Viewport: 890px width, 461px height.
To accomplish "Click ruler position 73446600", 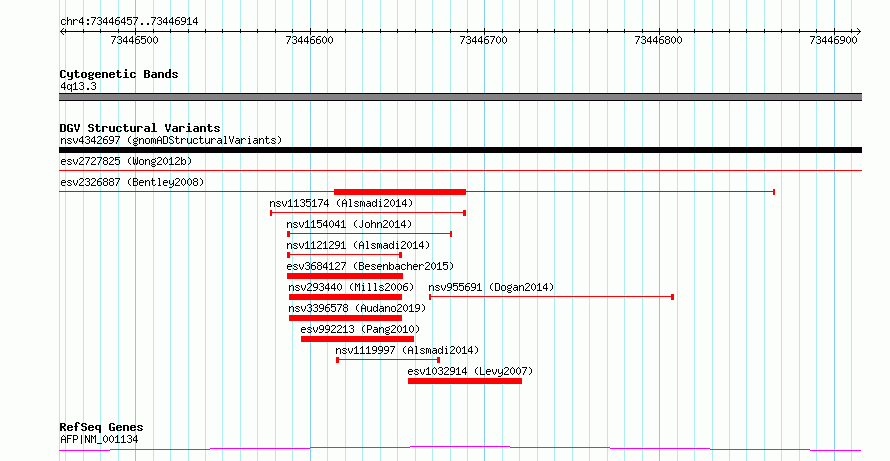I will click(310, 40).
